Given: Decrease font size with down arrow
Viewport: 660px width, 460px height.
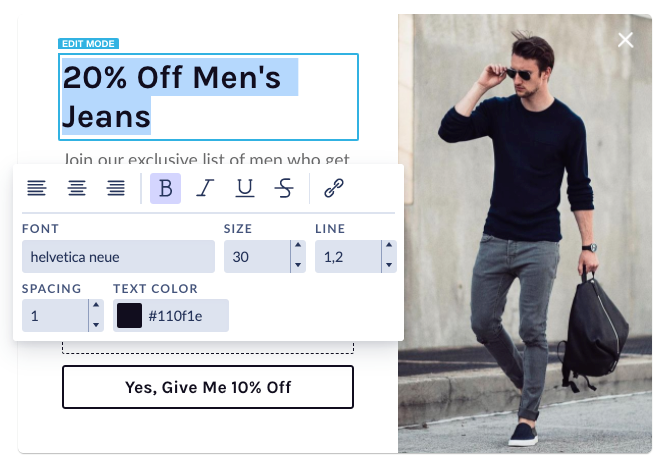Looking at the screenshot, I should tap(298, 265).
